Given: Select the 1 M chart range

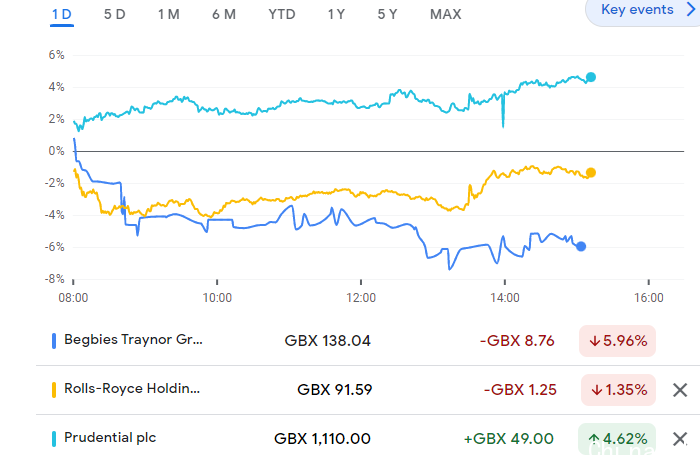Looking at the screenshot, I should click(x=168, y=14).
